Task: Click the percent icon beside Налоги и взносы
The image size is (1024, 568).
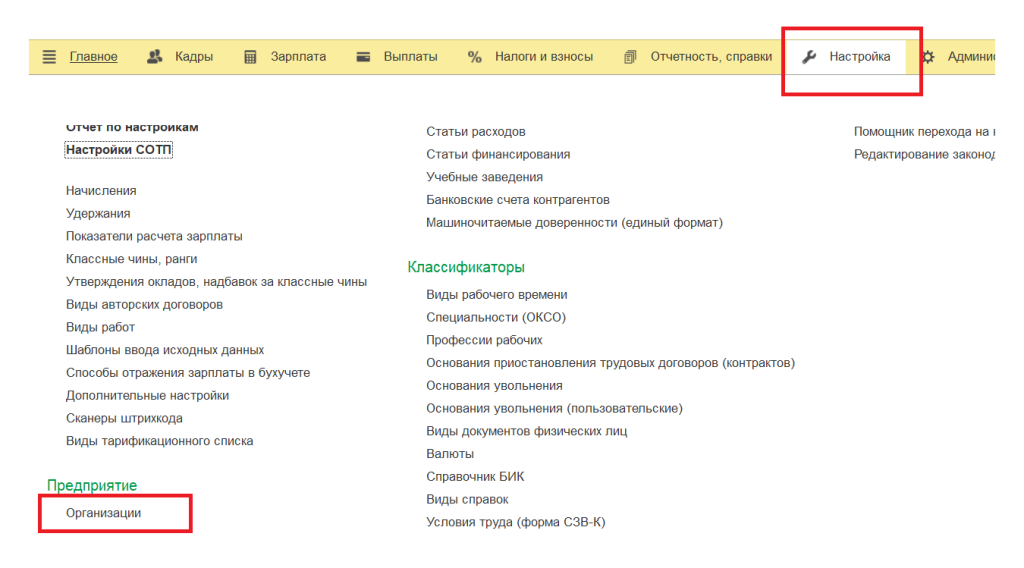Action: tap(475, 57)
